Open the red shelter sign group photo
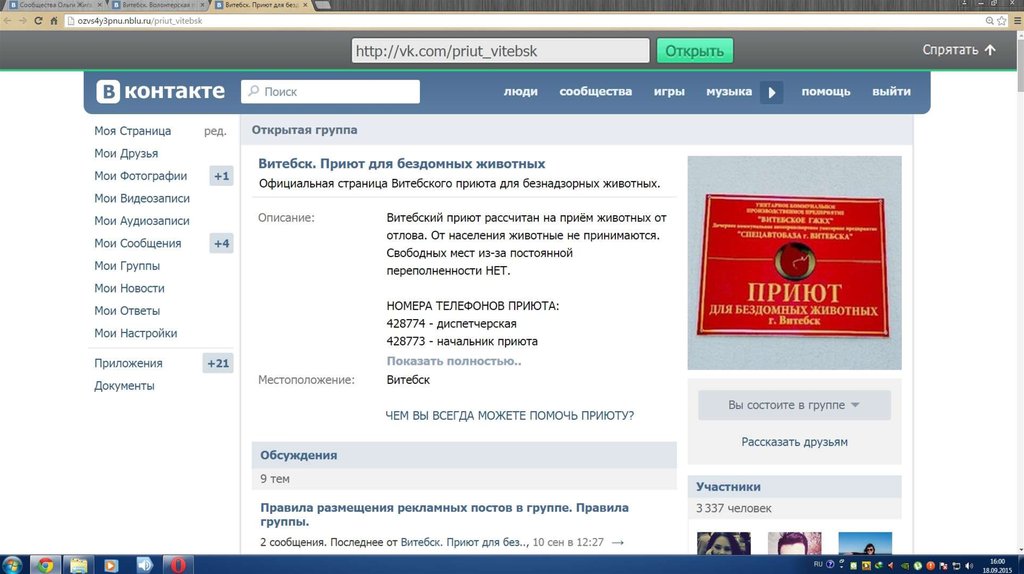1024x574 pixels. click(x=794, y=263)
